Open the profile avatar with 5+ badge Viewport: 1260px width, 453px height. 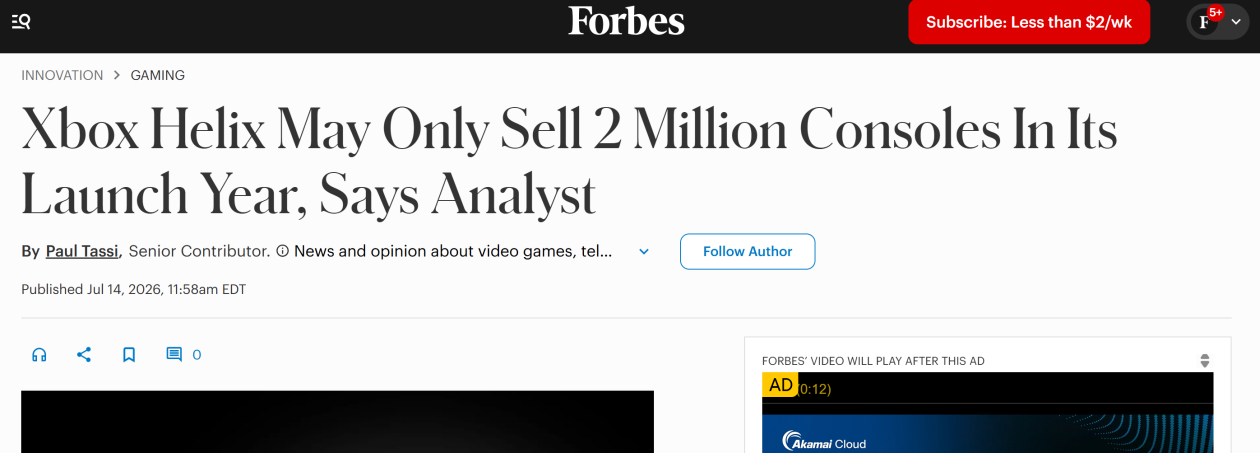(x=1206, y=22)
